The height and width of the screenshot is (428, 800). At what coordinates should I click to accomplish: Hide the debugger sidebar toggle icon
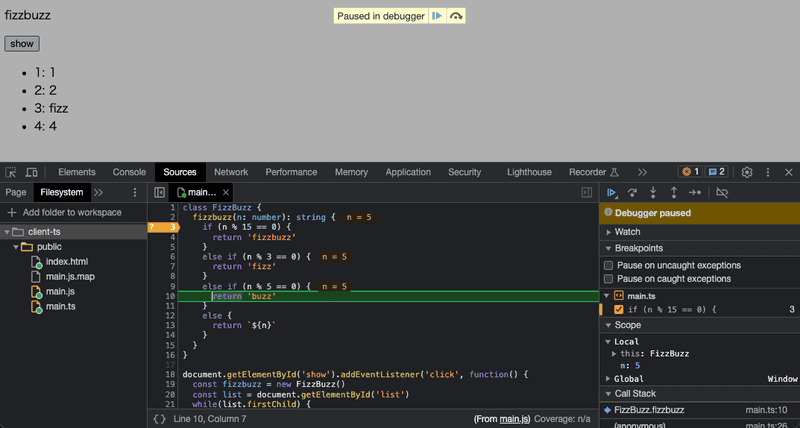(x=587, y=192)
